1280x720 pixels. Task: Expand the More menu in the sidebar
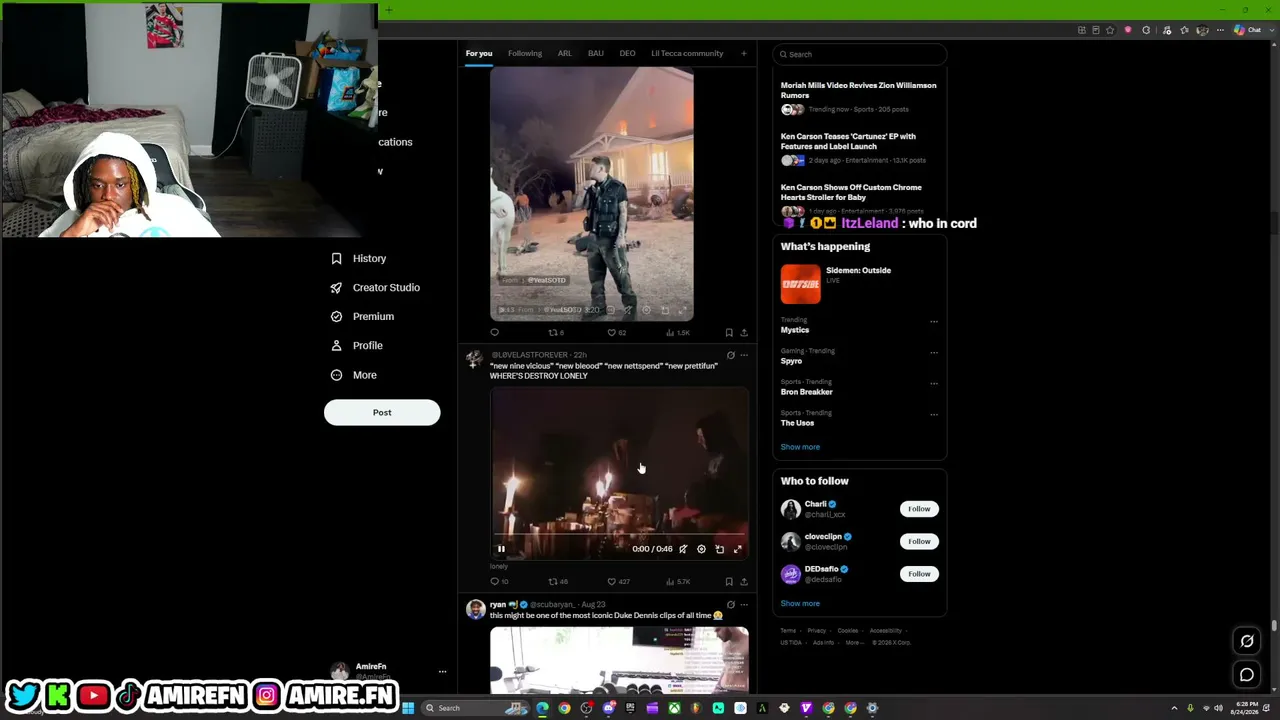point(354,375)
